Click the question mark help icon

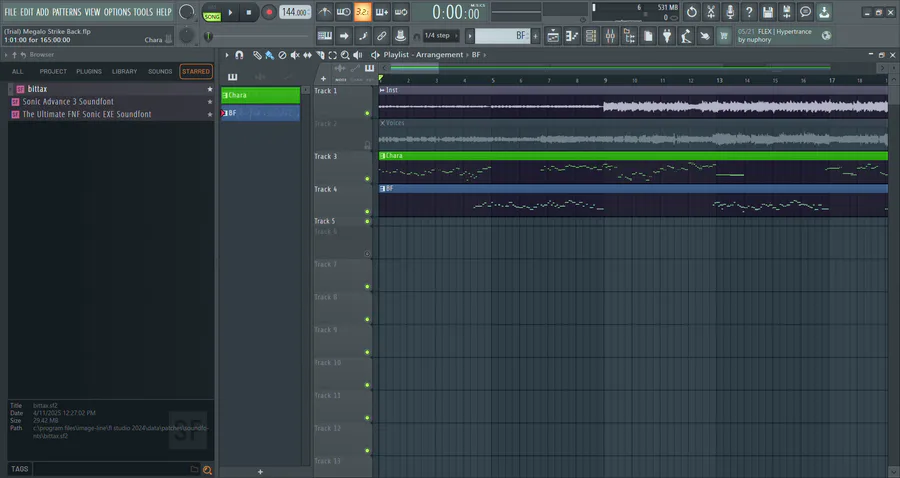click(x=748, y=12)
